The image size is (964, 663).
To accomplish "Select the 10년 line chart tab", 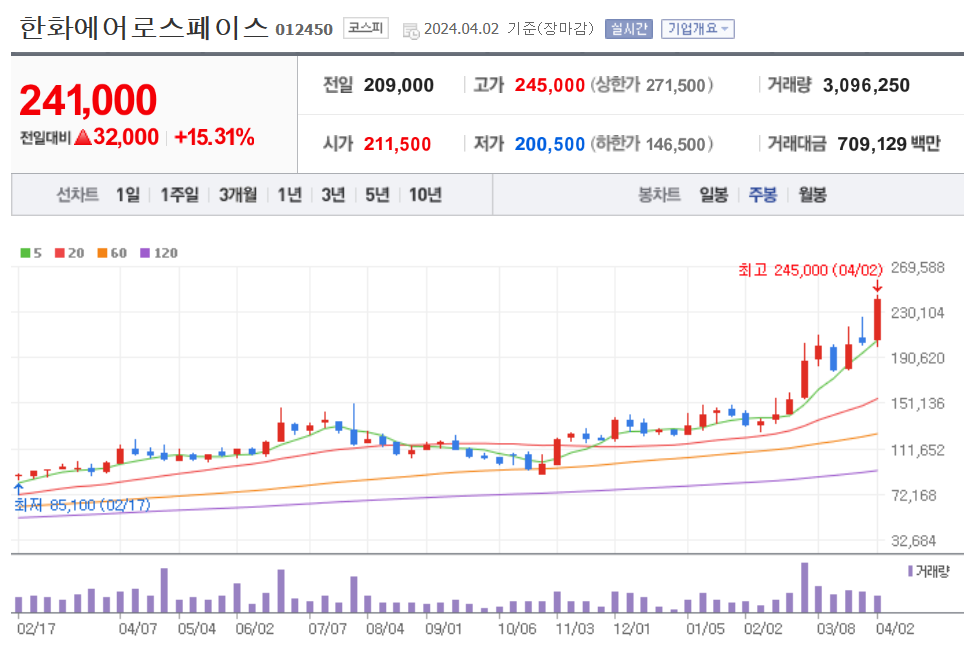I will pyautogui.click(x=425, y=195).
